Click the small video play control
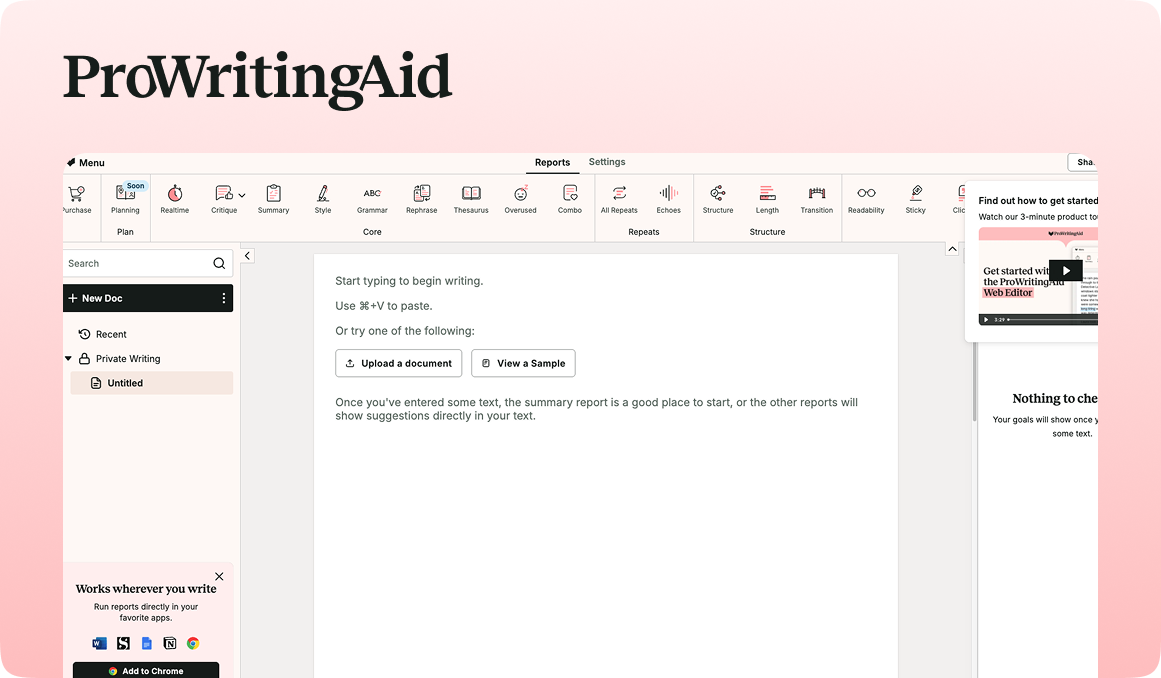 [x=986, y=320]
